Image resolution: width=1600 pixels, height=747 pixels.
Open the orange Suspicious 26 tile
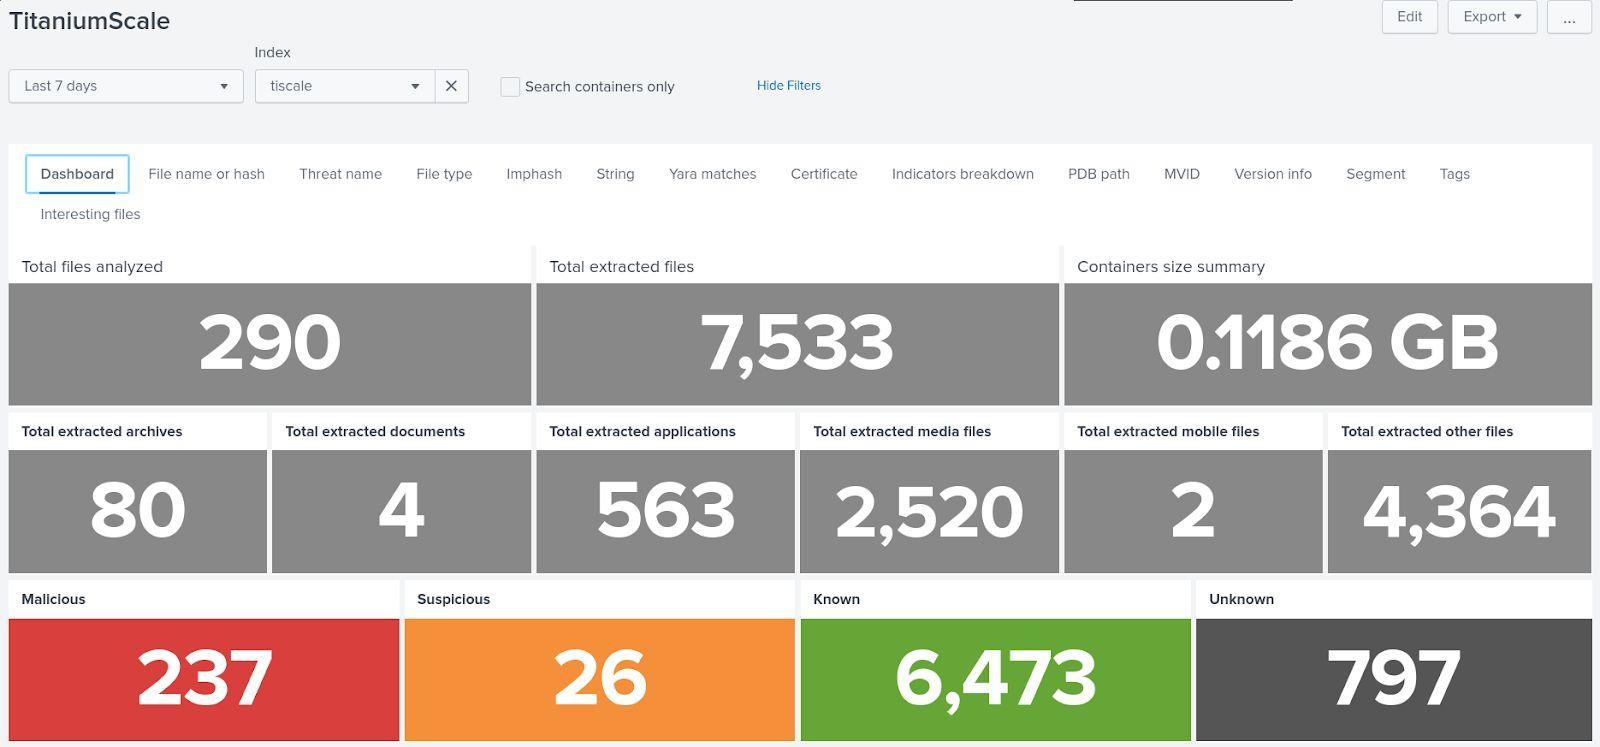(600, 679)
